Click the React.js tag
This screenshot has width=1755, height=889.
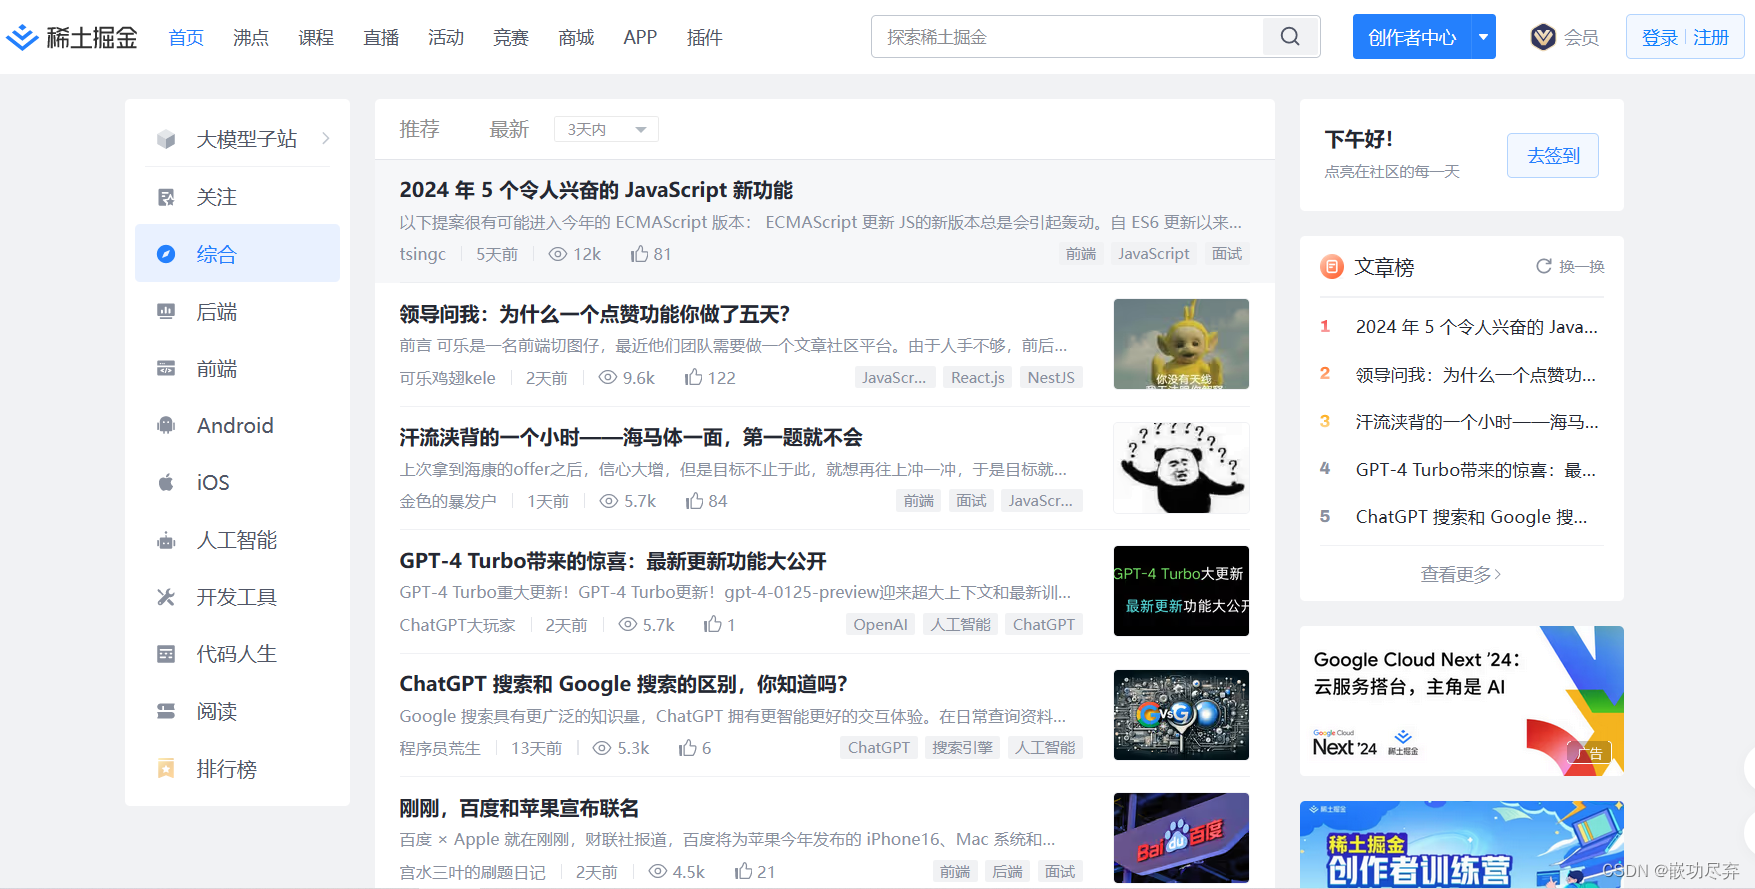(x=978, y=377)
